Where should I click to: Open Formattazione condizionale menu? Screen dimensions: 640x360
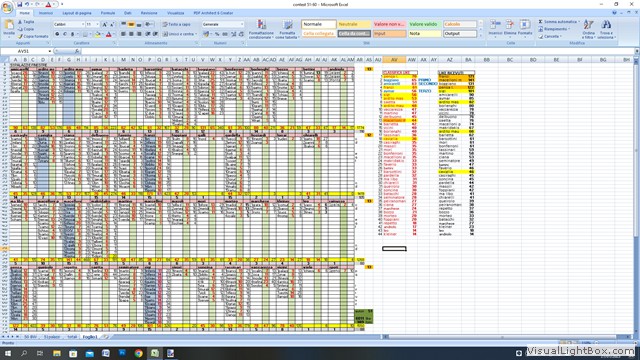(x=261, y=29)
